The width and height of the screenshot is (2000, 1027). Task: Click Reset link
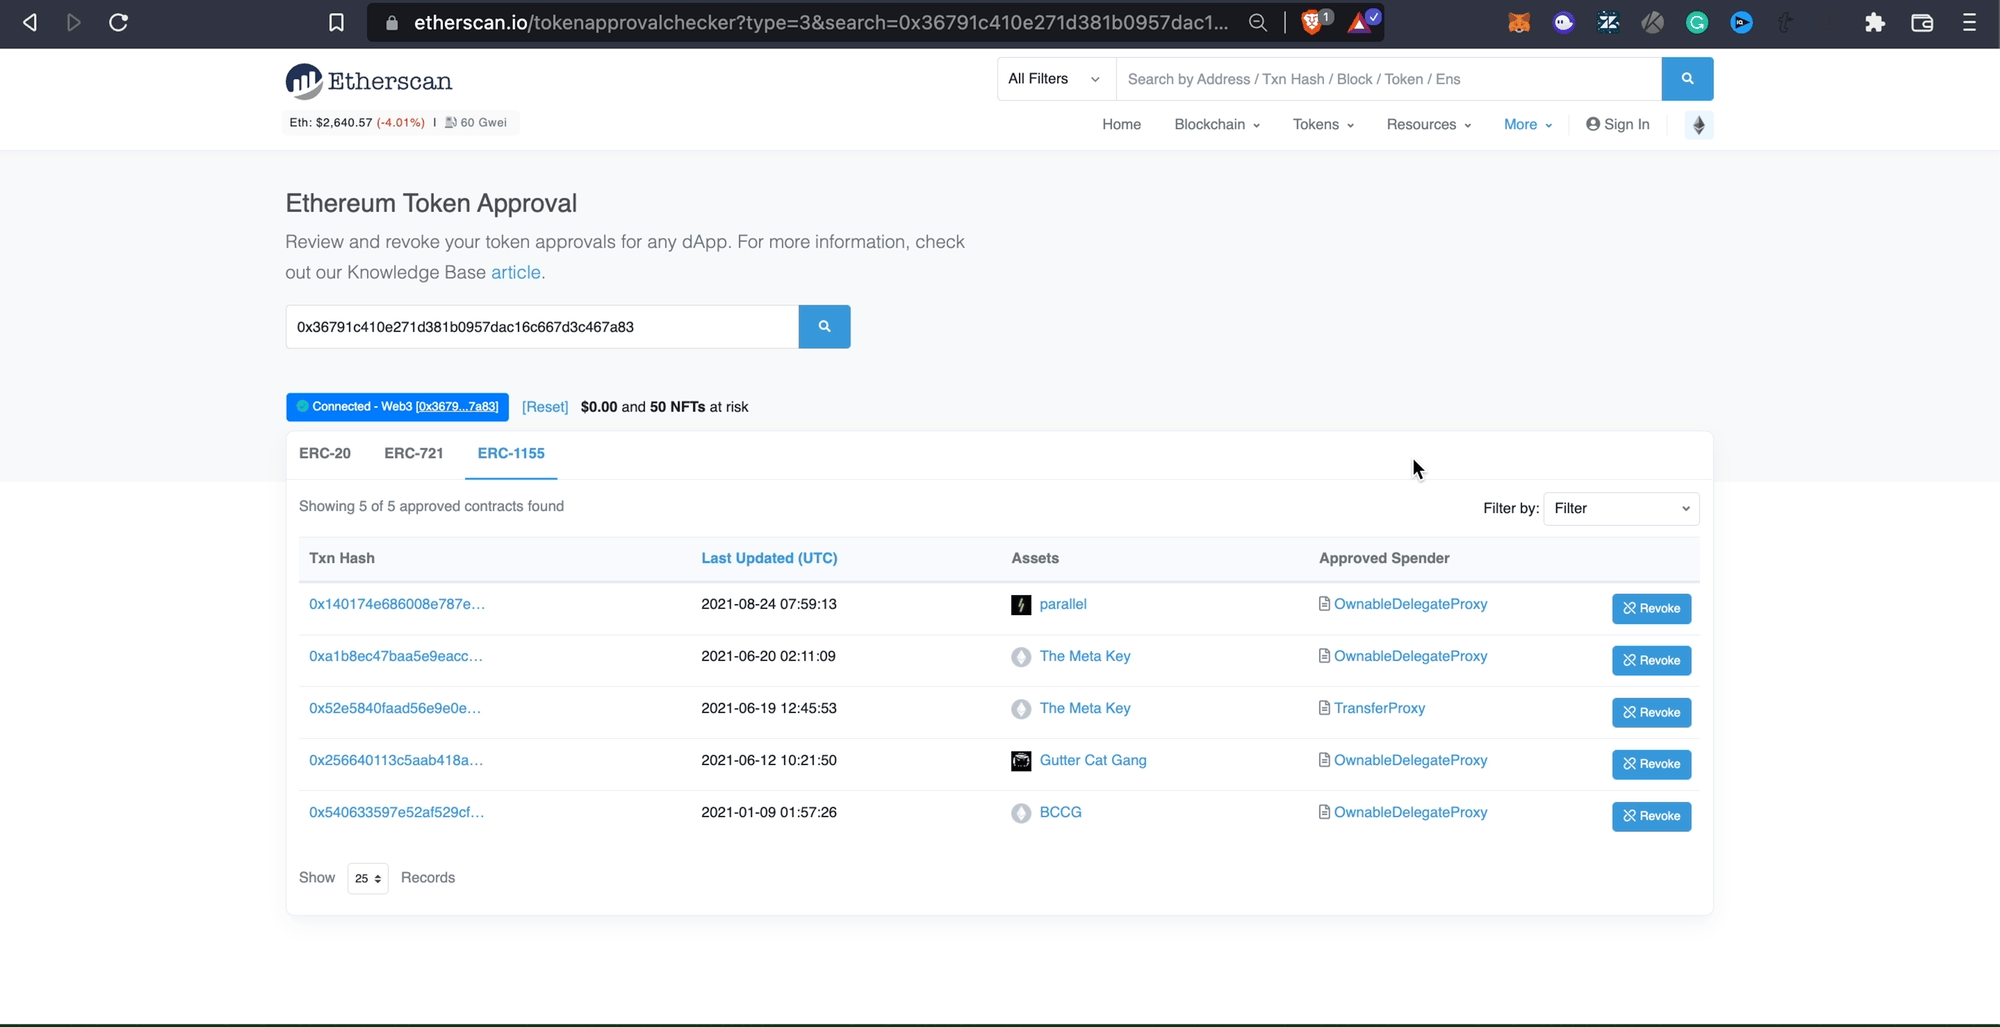545,407
